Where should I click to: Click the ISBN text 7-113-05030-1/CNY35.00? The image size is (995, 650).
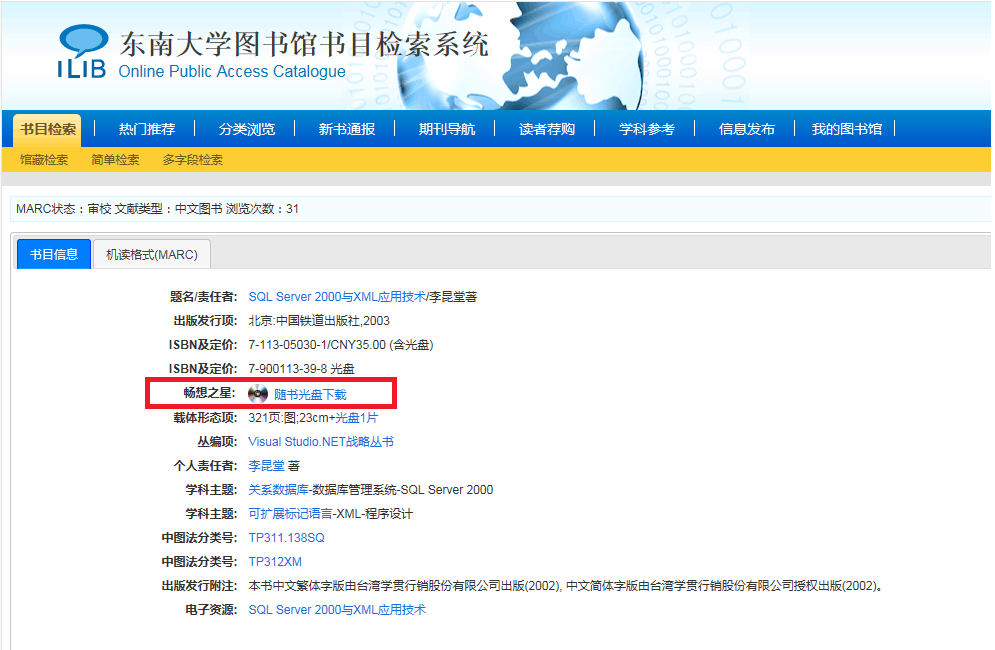(317, 345)
